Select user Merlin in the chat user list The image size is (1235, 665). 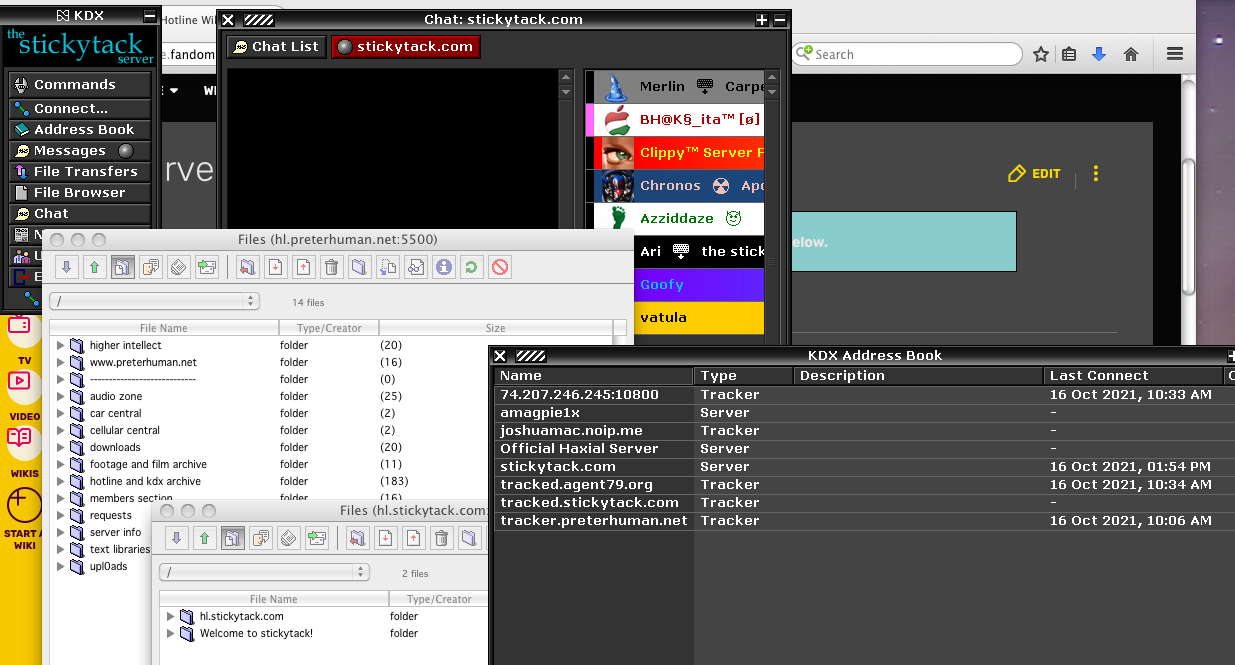click(675, 87)
